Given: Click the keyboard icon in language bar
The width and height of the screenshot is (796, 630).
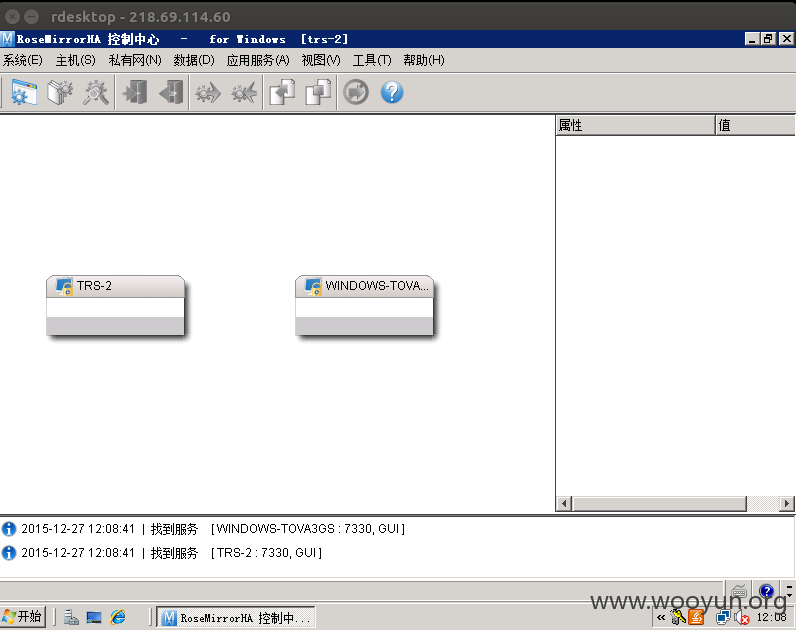Looking at the screenshot, I should point(739,591).
